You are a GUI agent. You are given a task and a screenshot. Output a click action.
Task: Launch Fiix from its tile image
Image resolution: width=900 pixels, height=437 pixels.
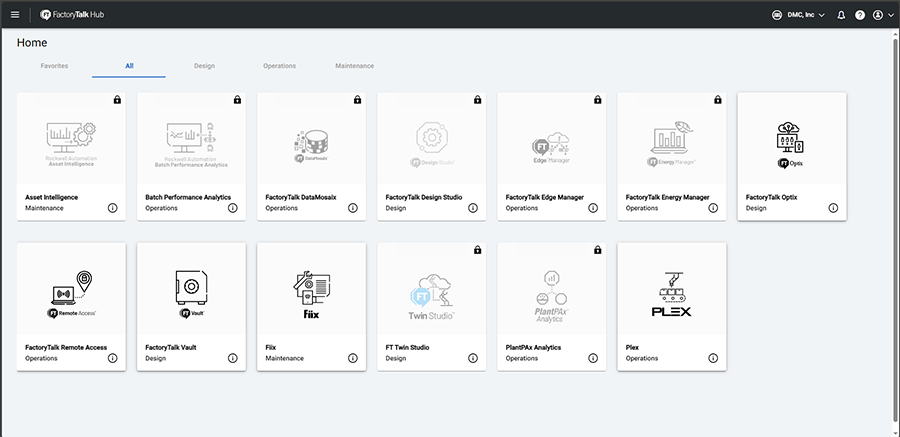point(311,288)
